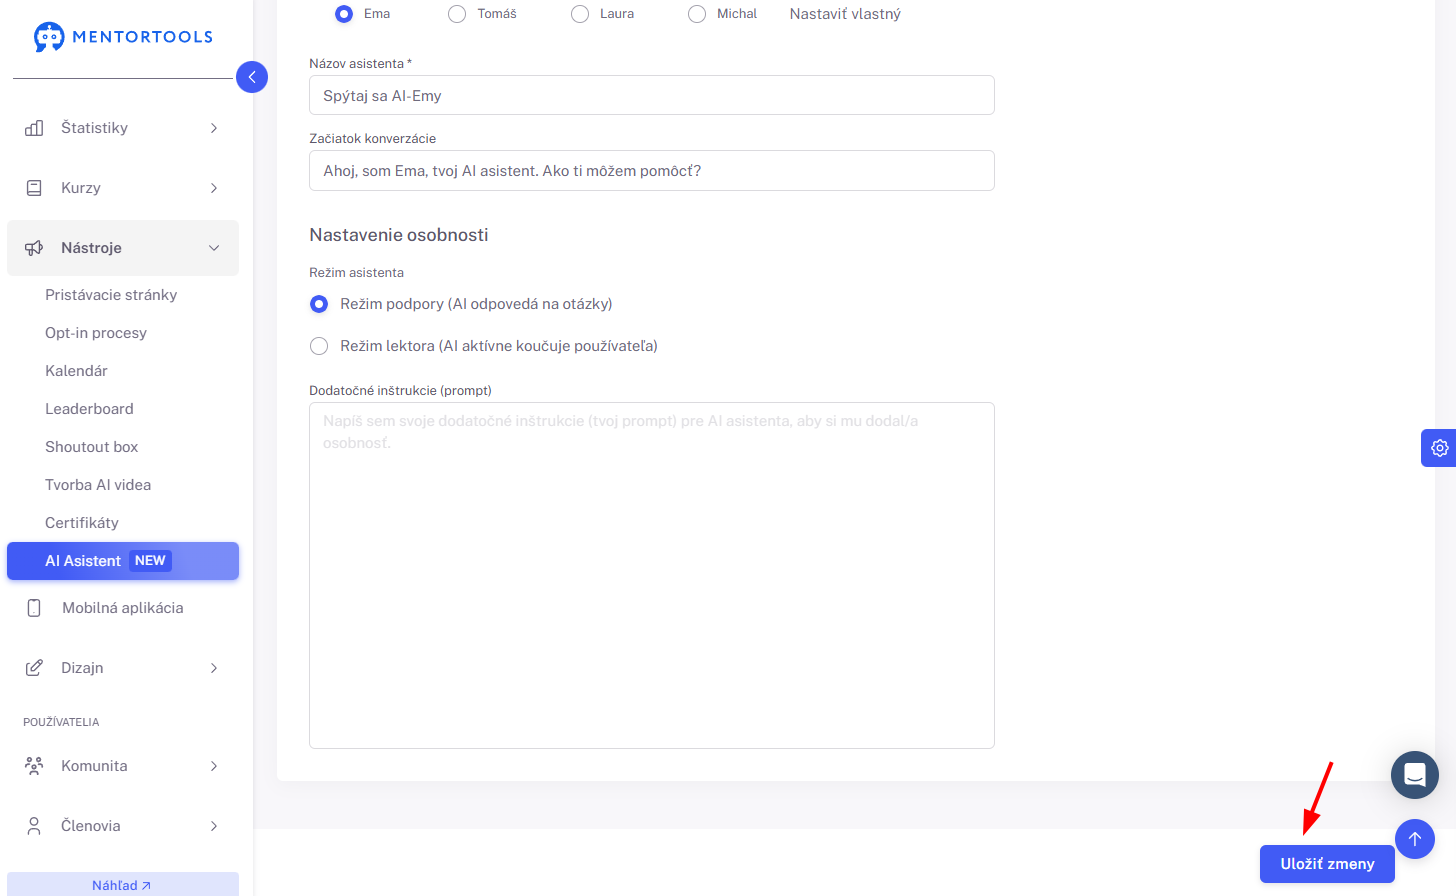
Task: Click the MentorTools logo
Action: click(123, 37)
